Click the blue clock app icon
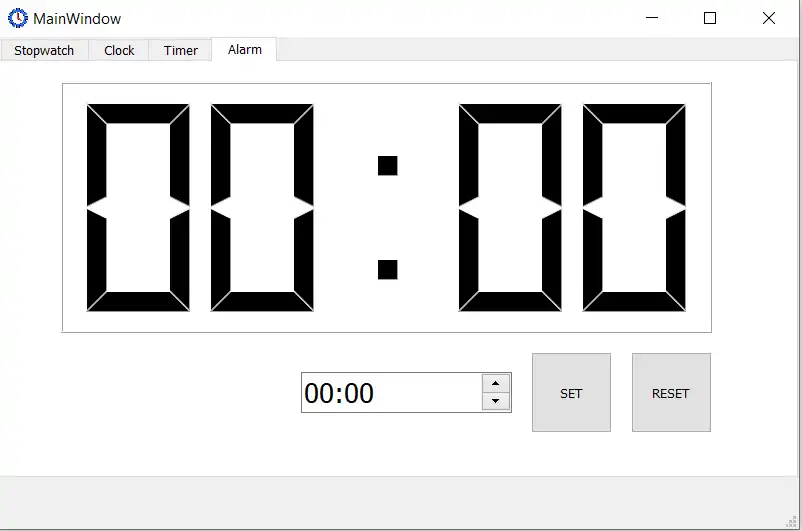The height and width of the screenshot is (531, 802). [x=17, y=18]
